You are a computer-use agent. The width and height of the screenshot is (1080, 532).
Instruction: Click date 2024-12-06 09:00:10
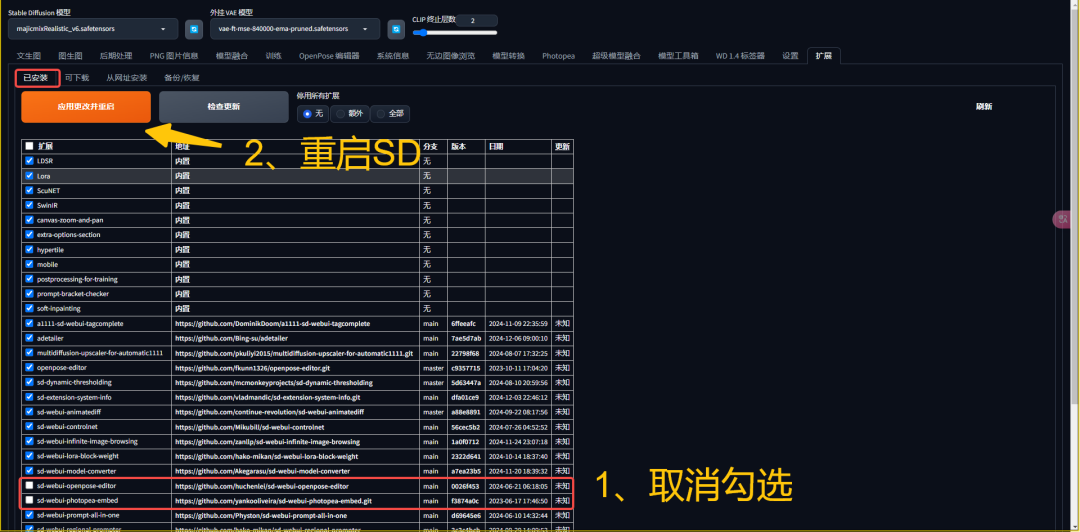[518, 338]
